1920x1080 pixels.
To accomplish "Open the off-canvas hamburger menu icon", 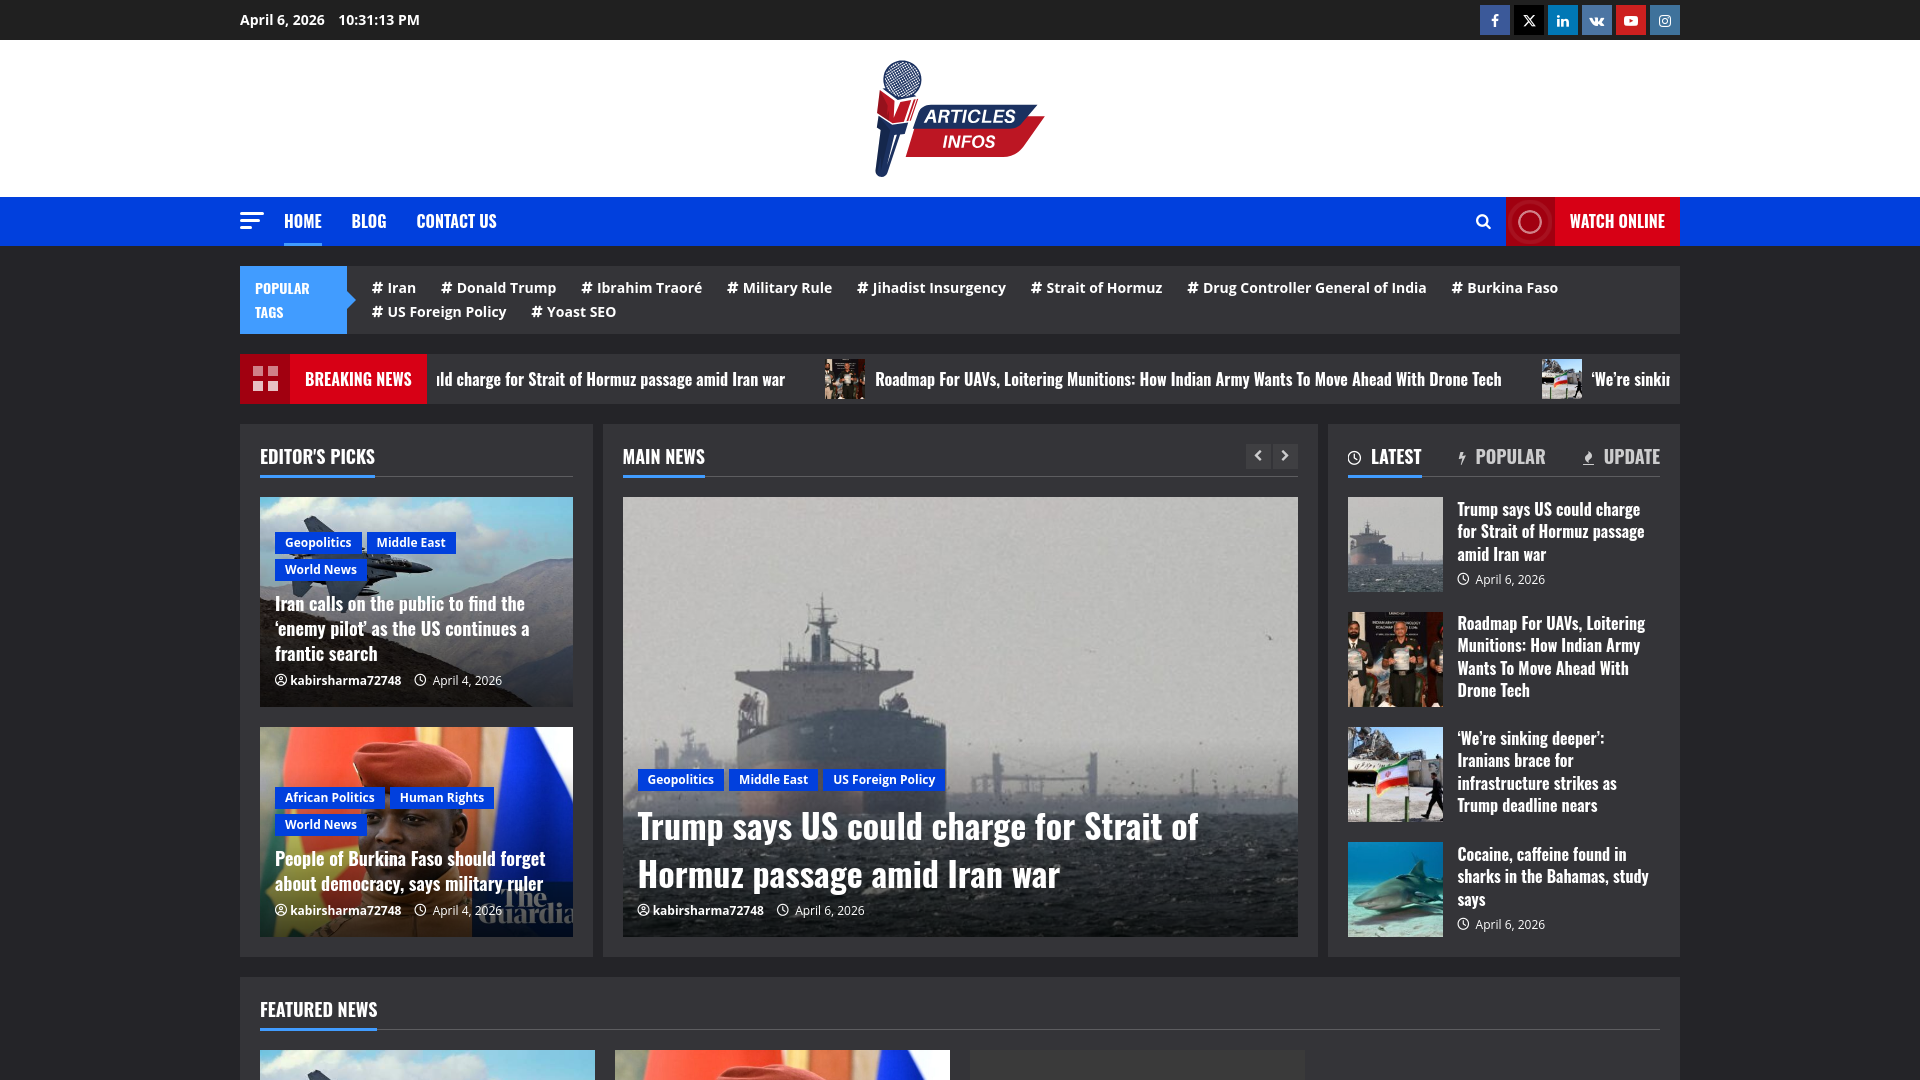I will pos(251,221).
